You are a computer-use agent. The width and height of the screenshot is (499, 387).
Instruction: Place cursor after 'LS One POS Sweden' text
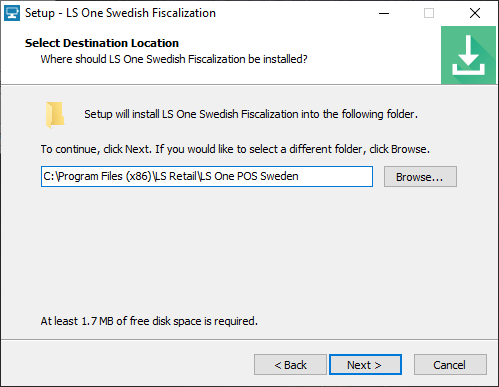pyautogui.click(x=299, y=176)
